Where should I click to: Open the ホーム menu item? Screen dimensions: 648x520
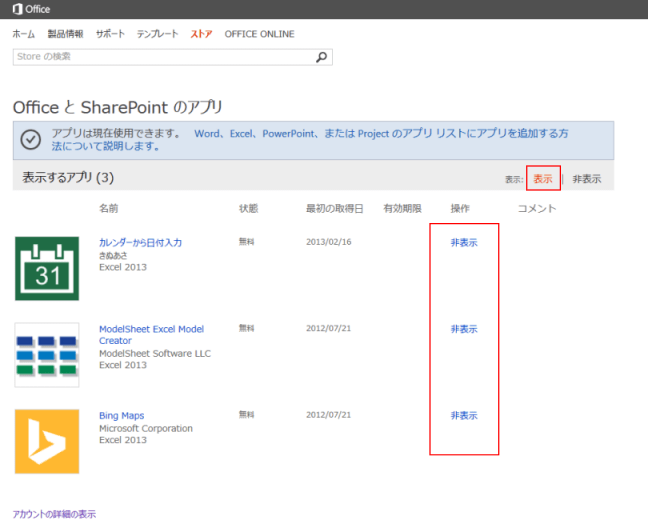point(23,34)
